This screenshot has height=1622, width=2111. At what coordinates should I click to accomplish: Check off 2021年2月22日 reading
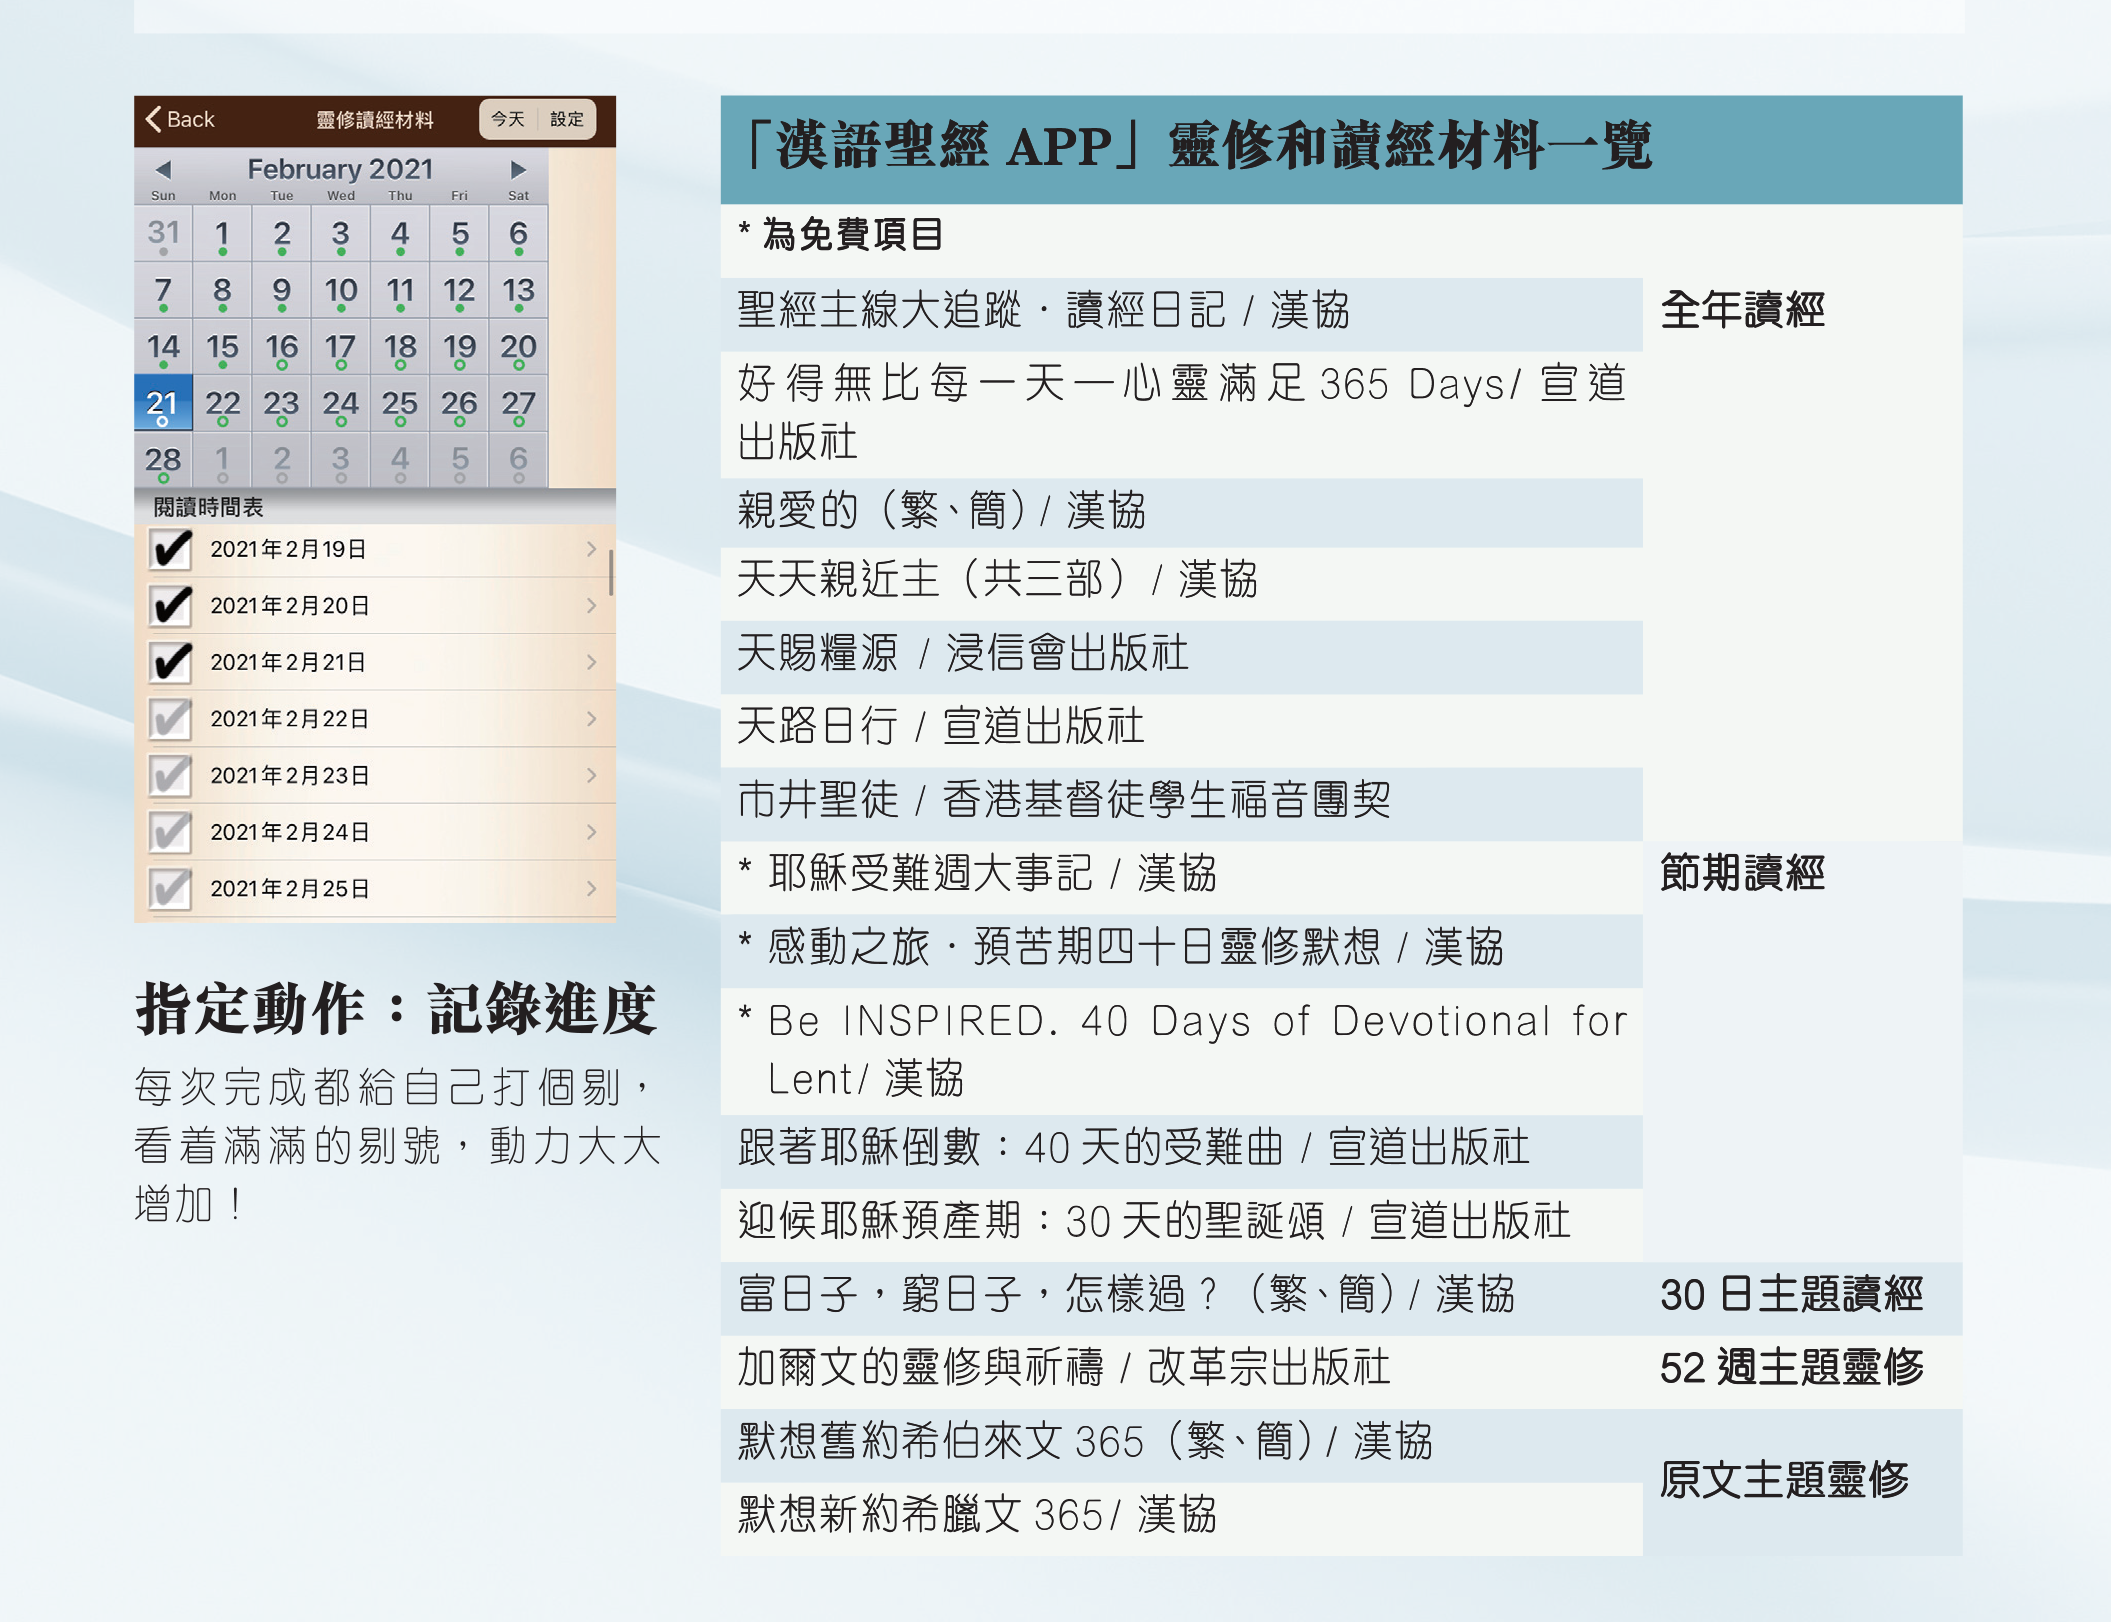coord(171,719)
